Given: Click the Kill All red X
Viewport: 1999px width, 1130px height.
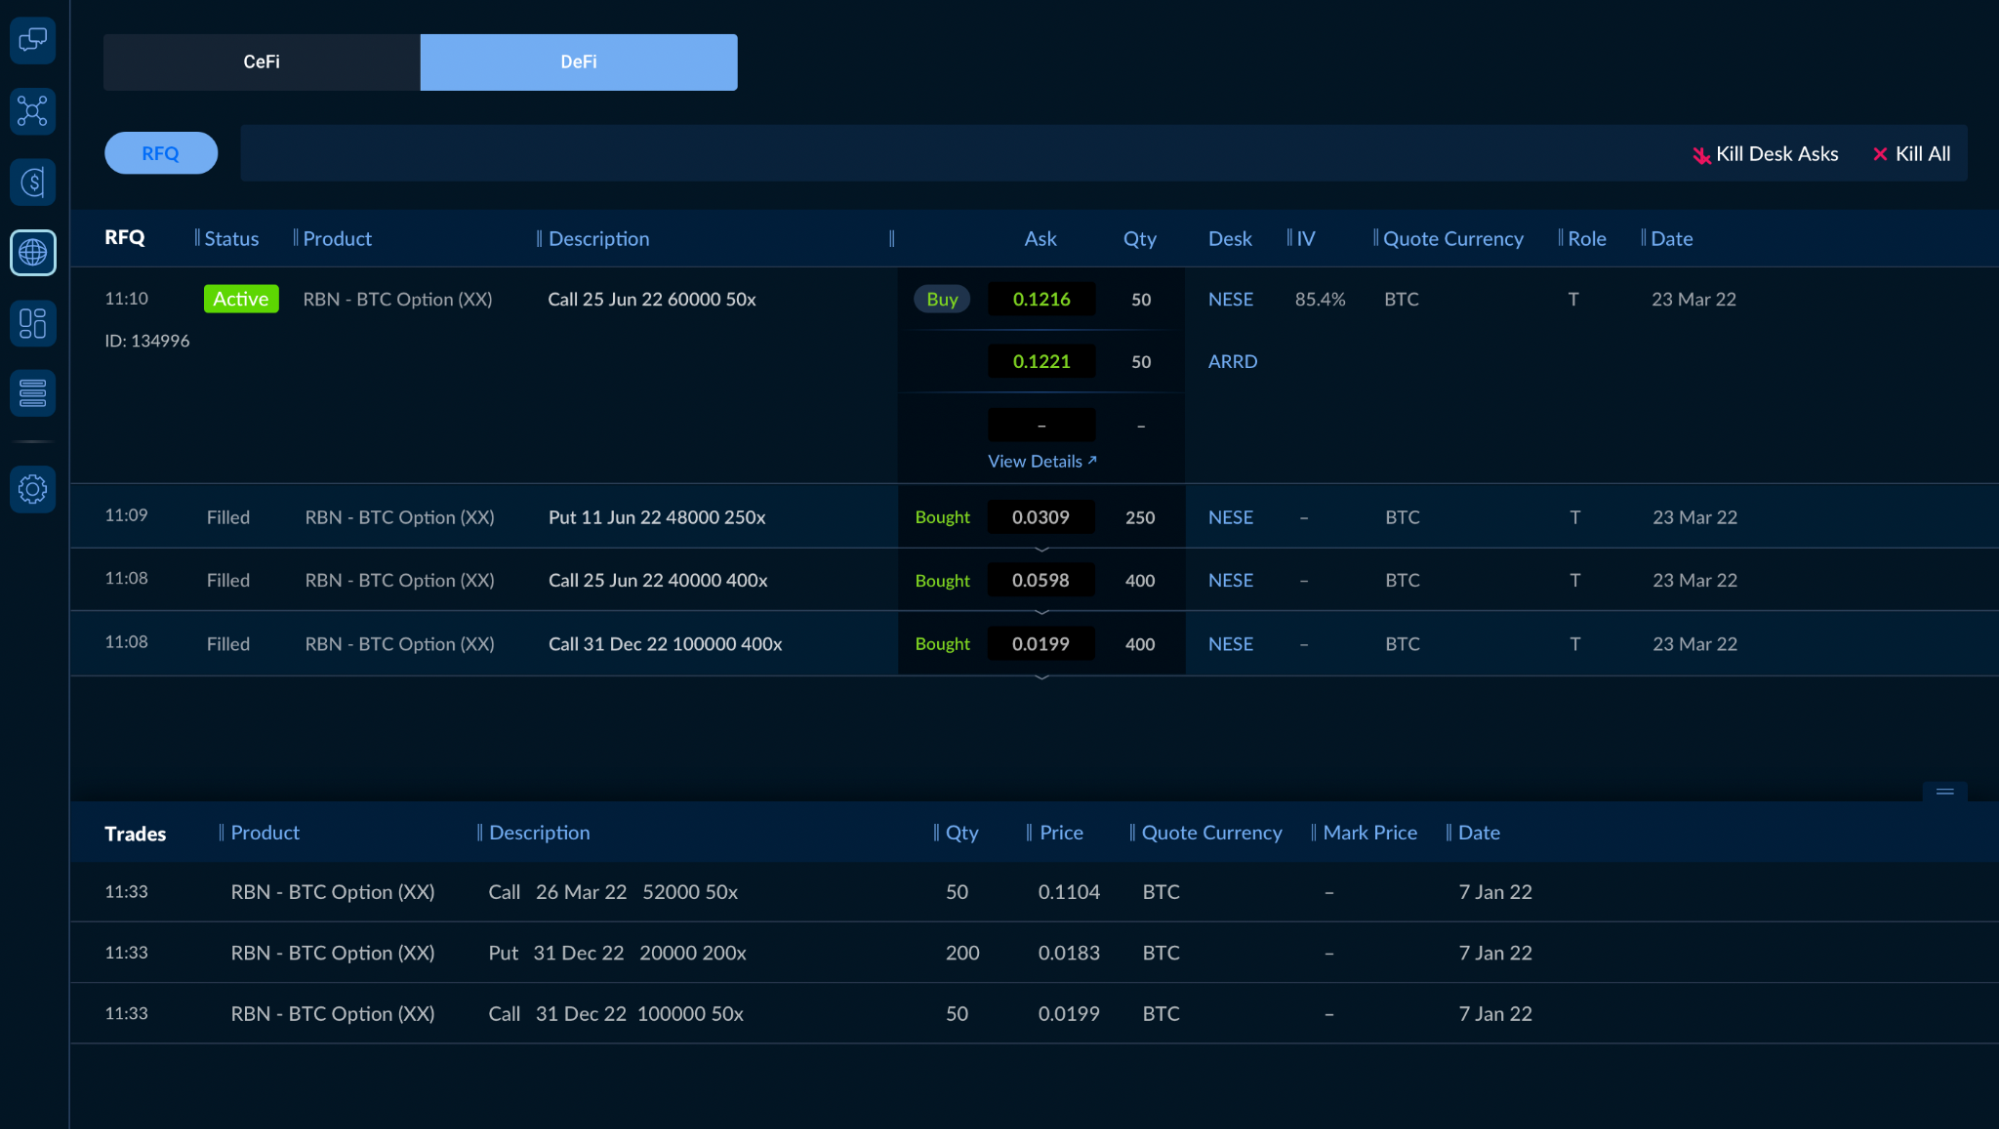Looking at the screenshot, I should 1880,154.
